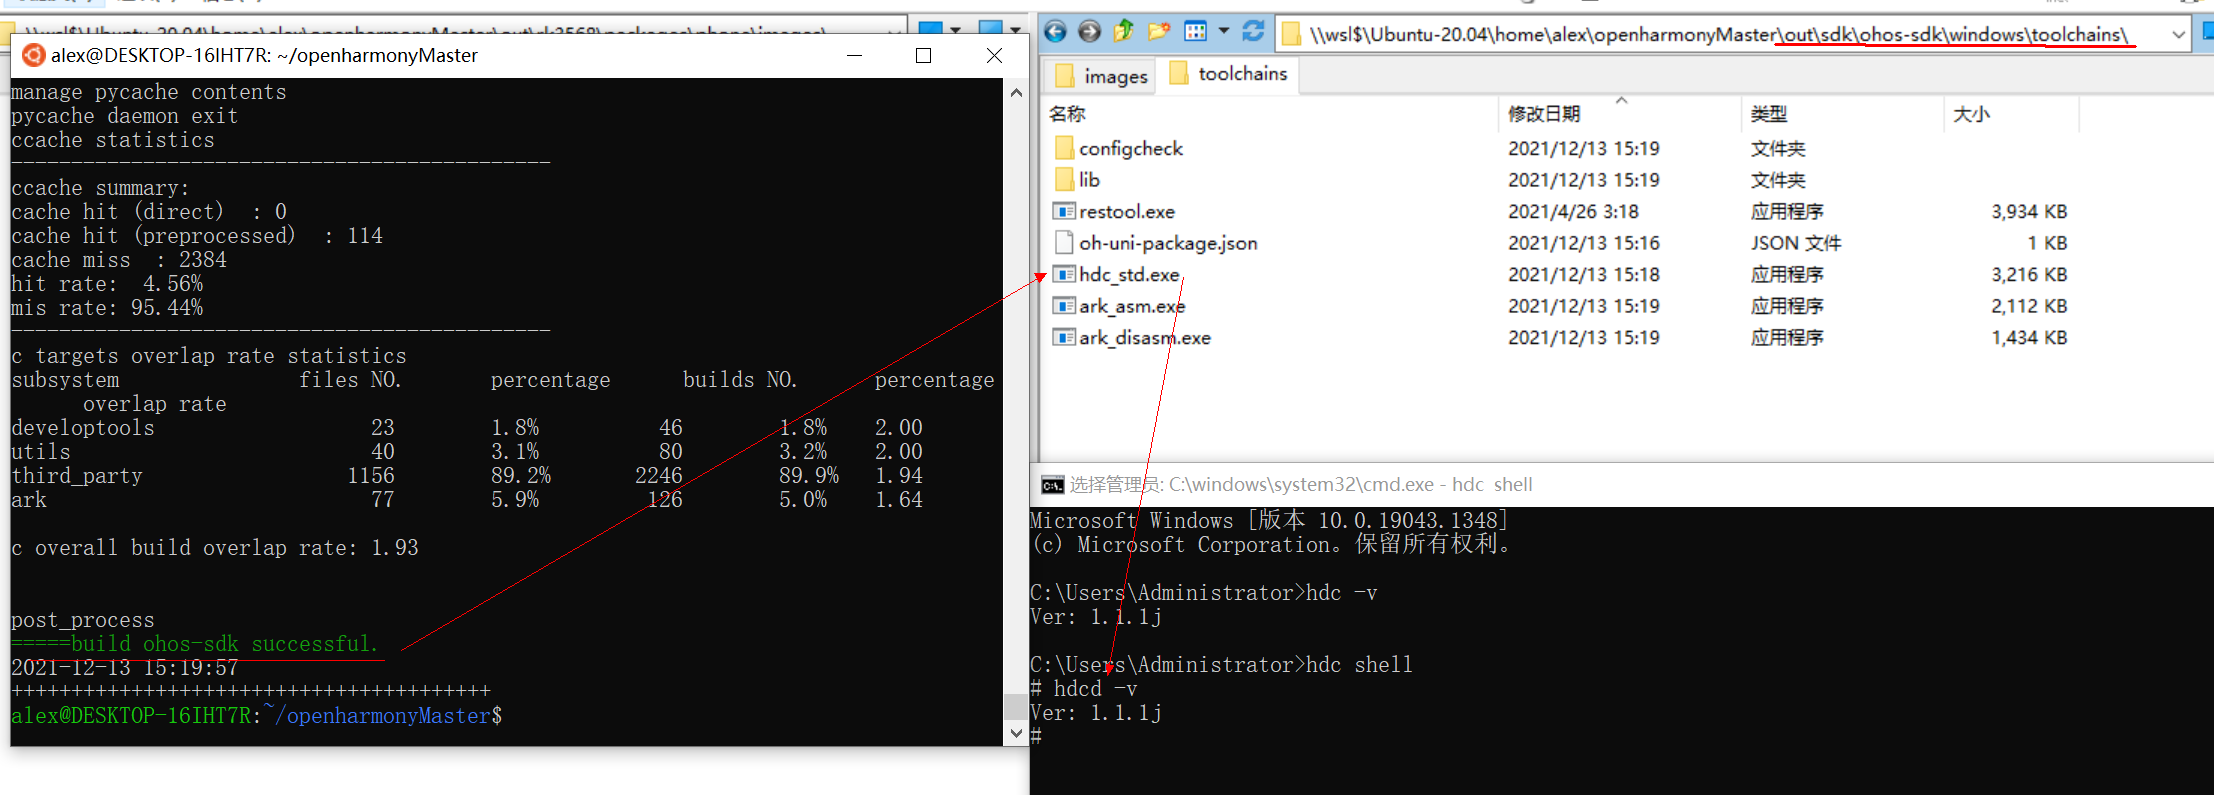Switch to the toolchains tab

click(1228, 74)
